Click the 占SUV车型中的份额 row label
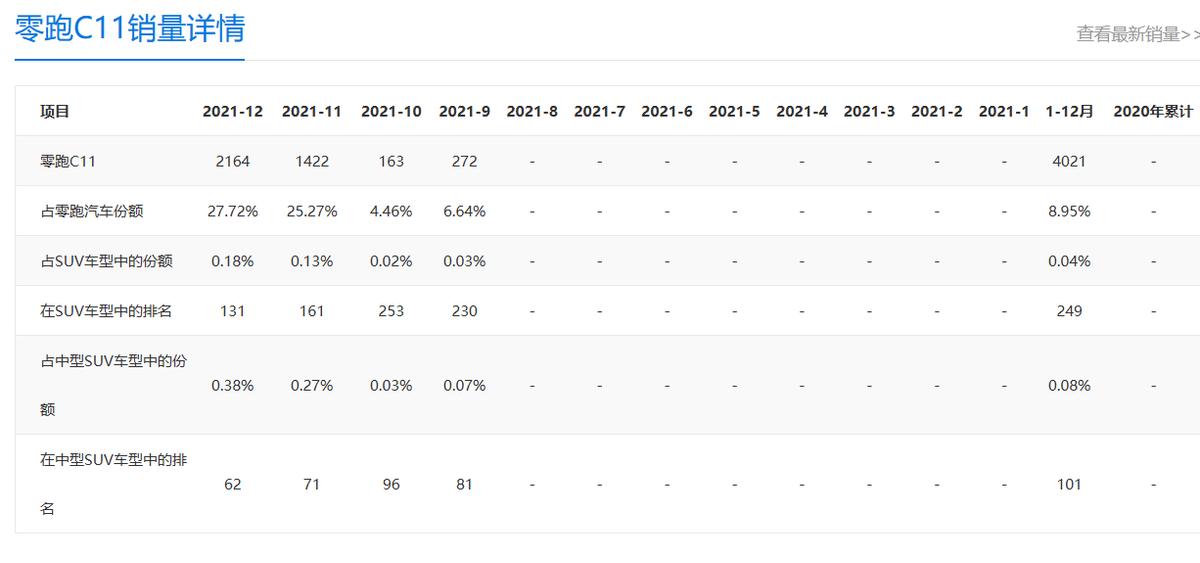Viewport: 1200px width, 563px height. tap(106, 261)
